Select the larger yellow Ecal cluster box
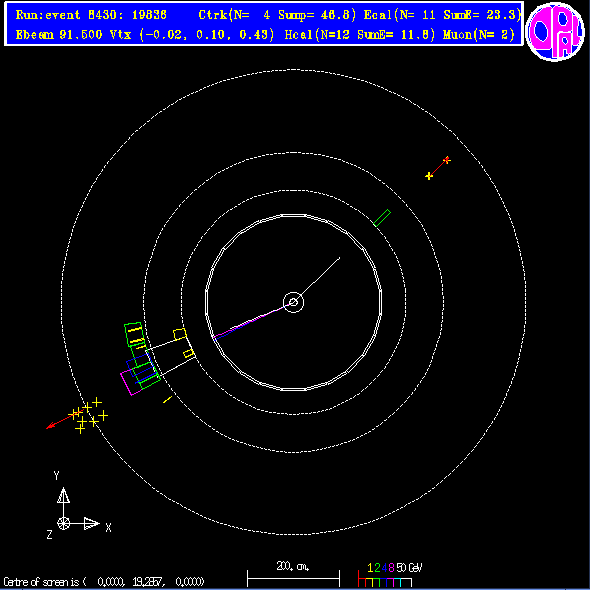 (180, 334)
